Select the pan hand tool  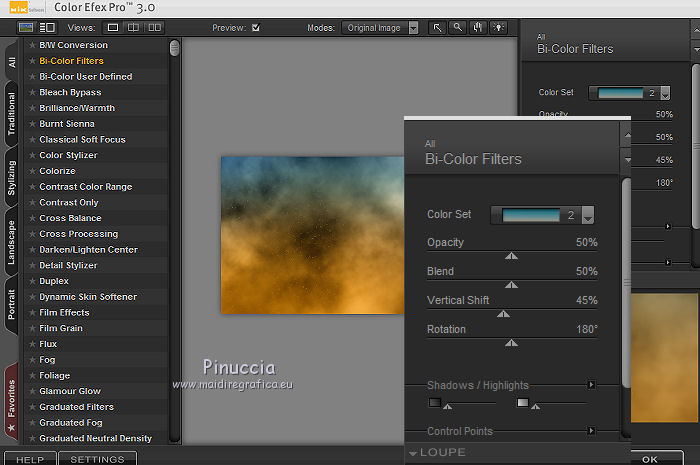(476, 28)
